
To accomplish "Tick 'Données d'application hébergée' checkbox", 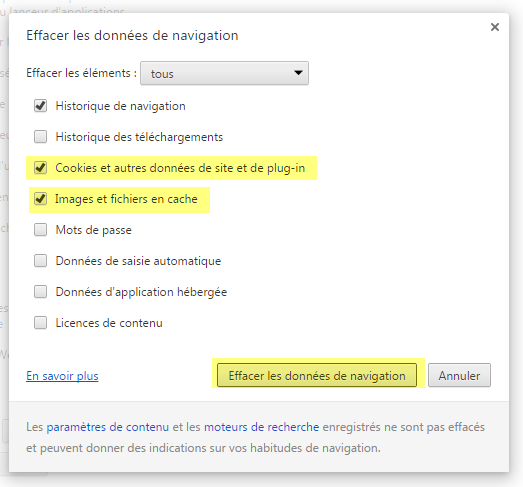I will point(40,292).
